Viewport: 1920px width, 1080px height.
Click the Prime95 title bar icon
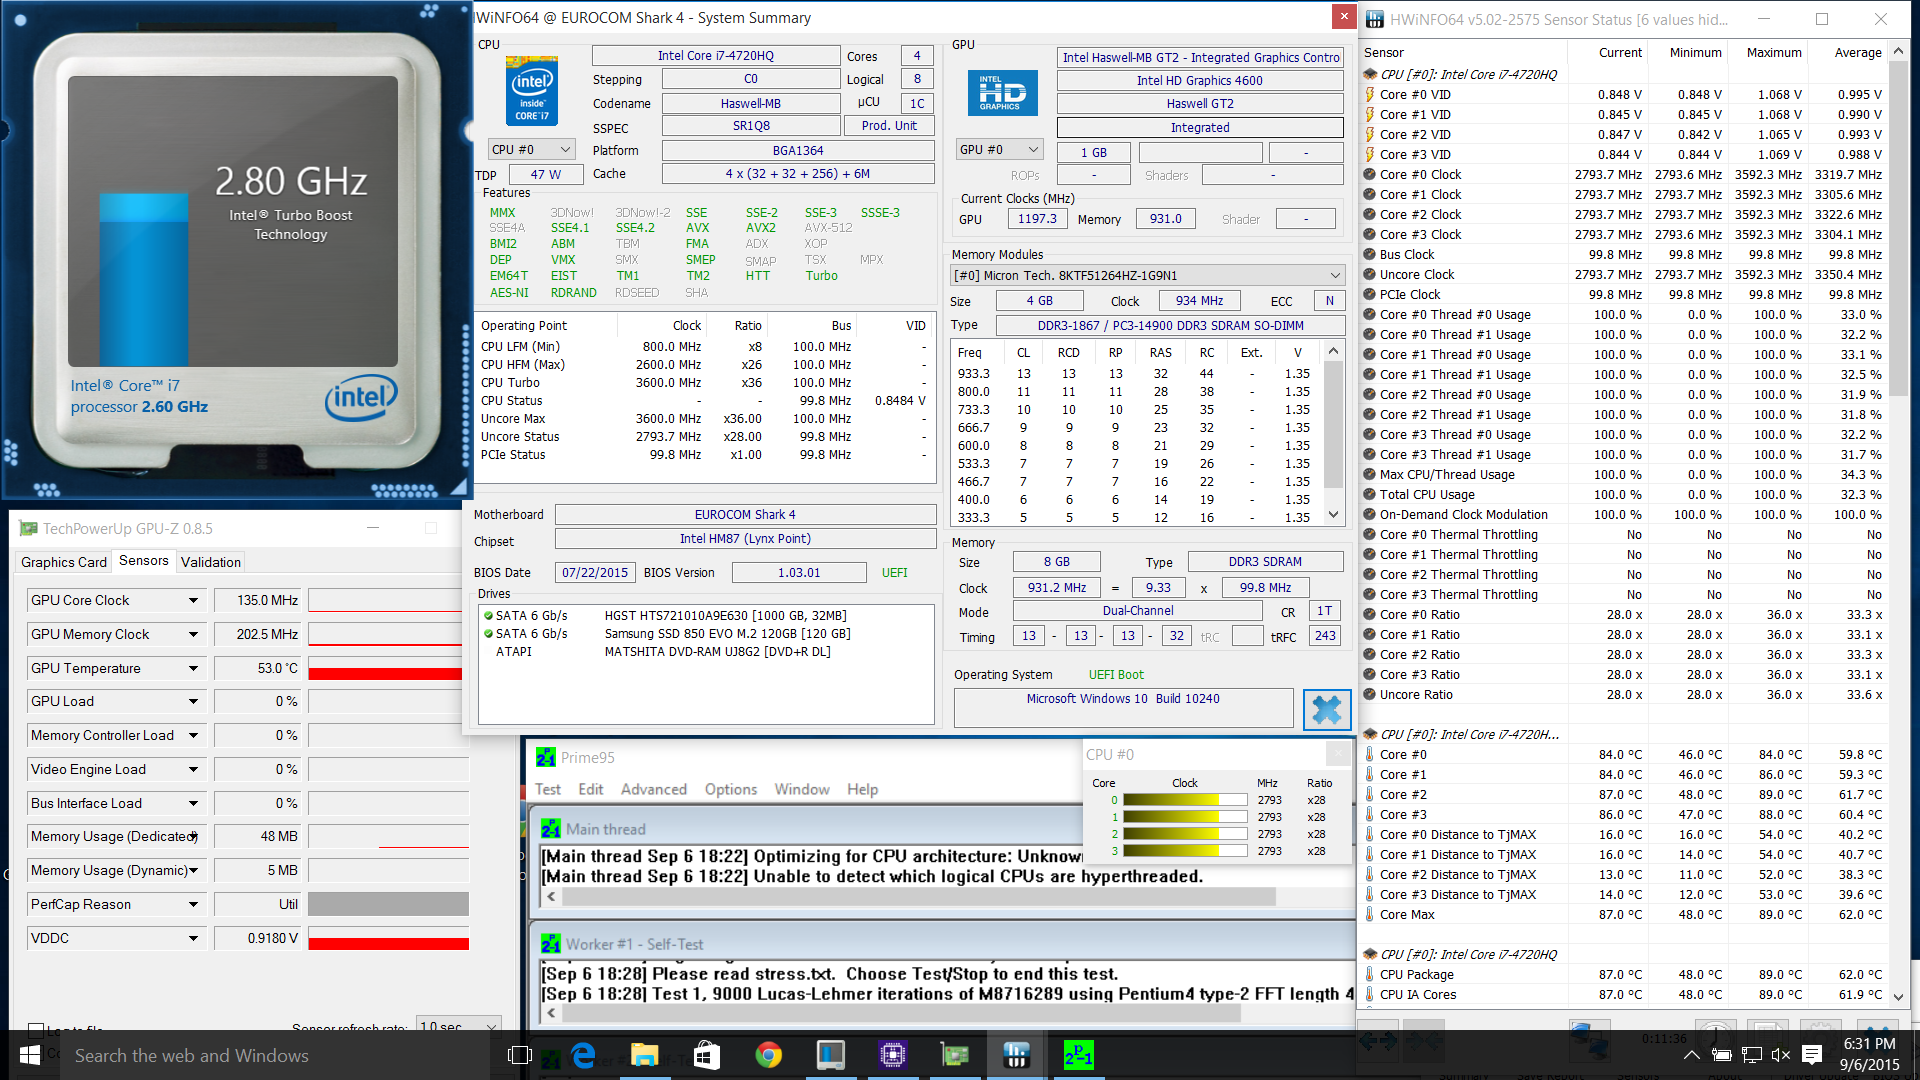(x=546, y=757)
